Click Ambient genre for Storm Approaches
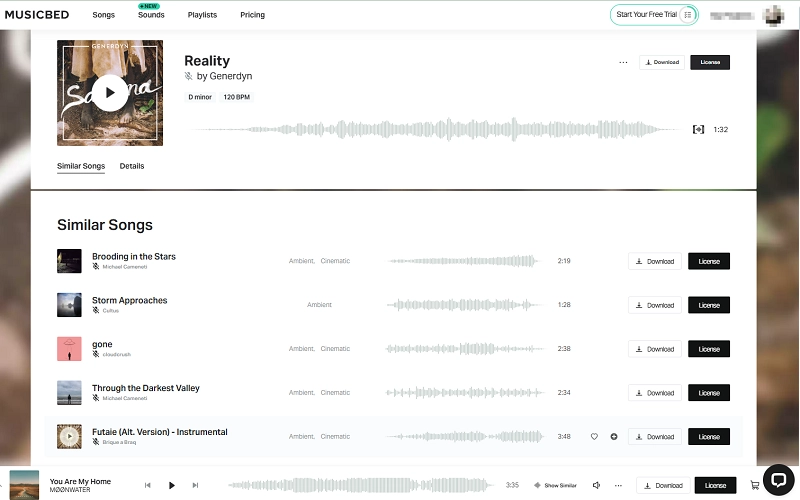The width and height of the screenshot is (800, 500). click(319, 305)
